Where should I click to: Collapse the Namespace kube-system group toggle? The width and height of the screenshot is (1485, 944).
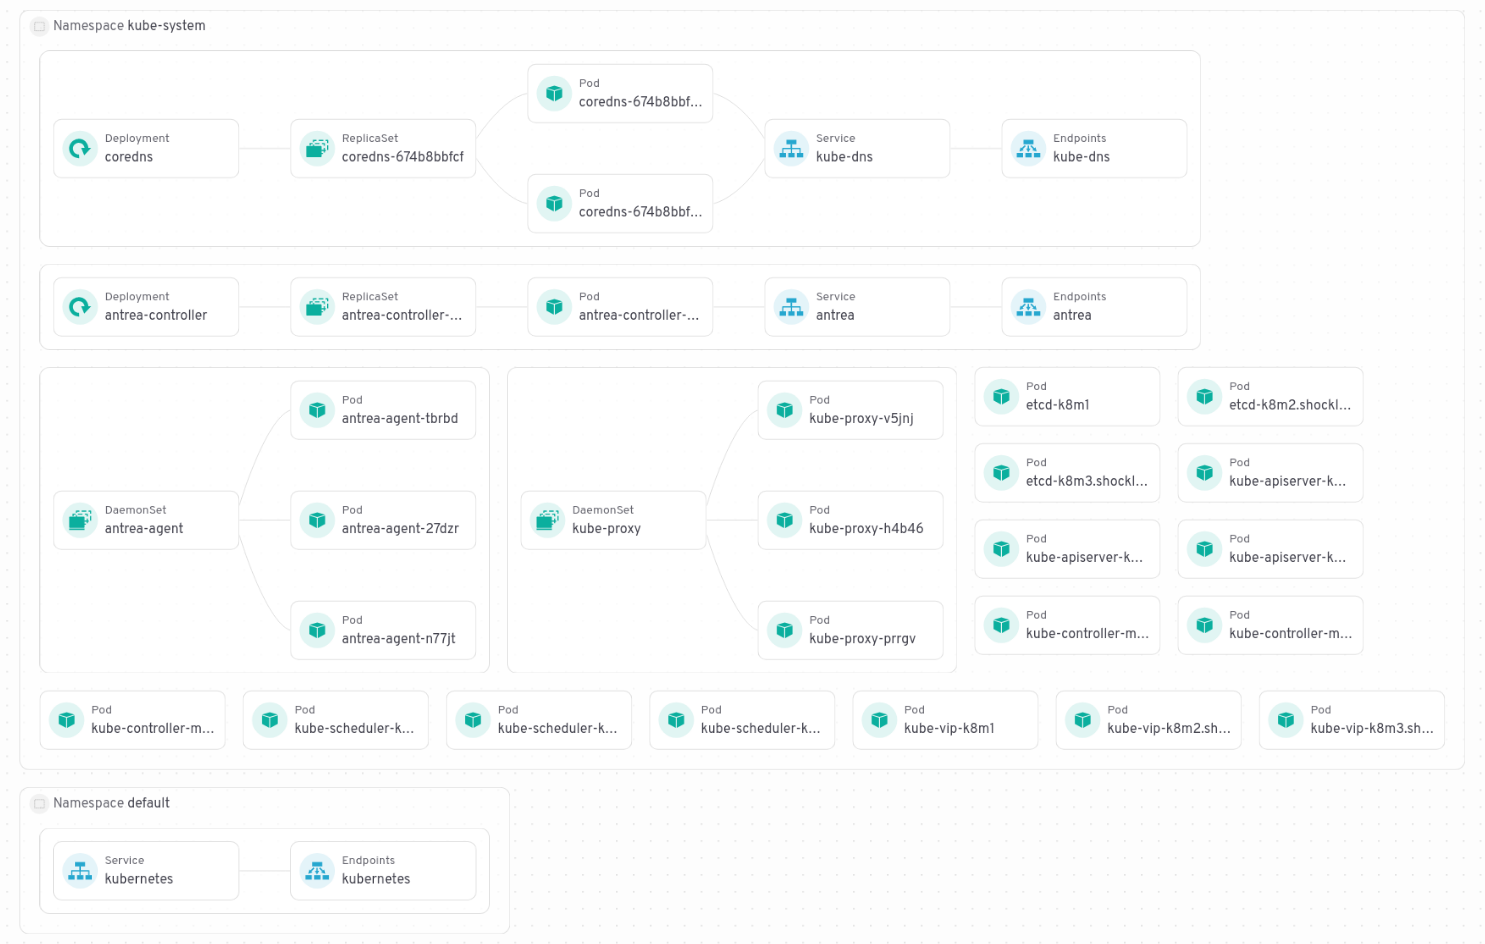[40, 26]
